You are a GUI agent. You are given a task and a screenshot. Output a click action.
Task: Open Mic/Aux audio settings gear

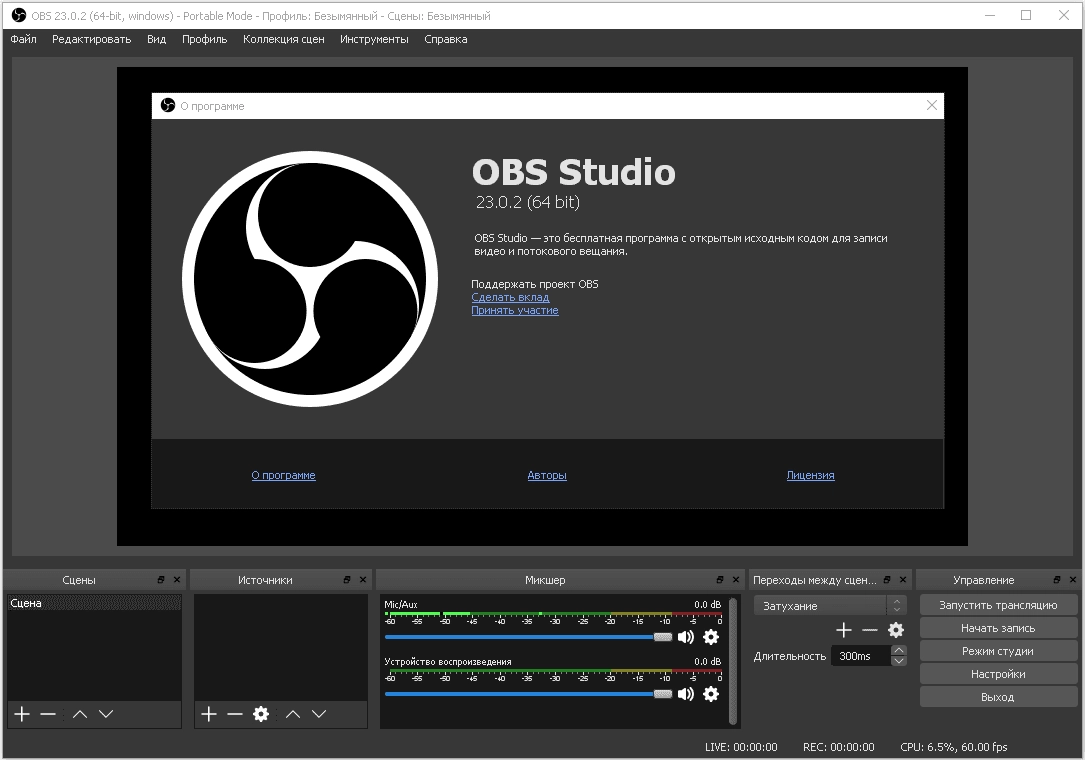point(711,637)
